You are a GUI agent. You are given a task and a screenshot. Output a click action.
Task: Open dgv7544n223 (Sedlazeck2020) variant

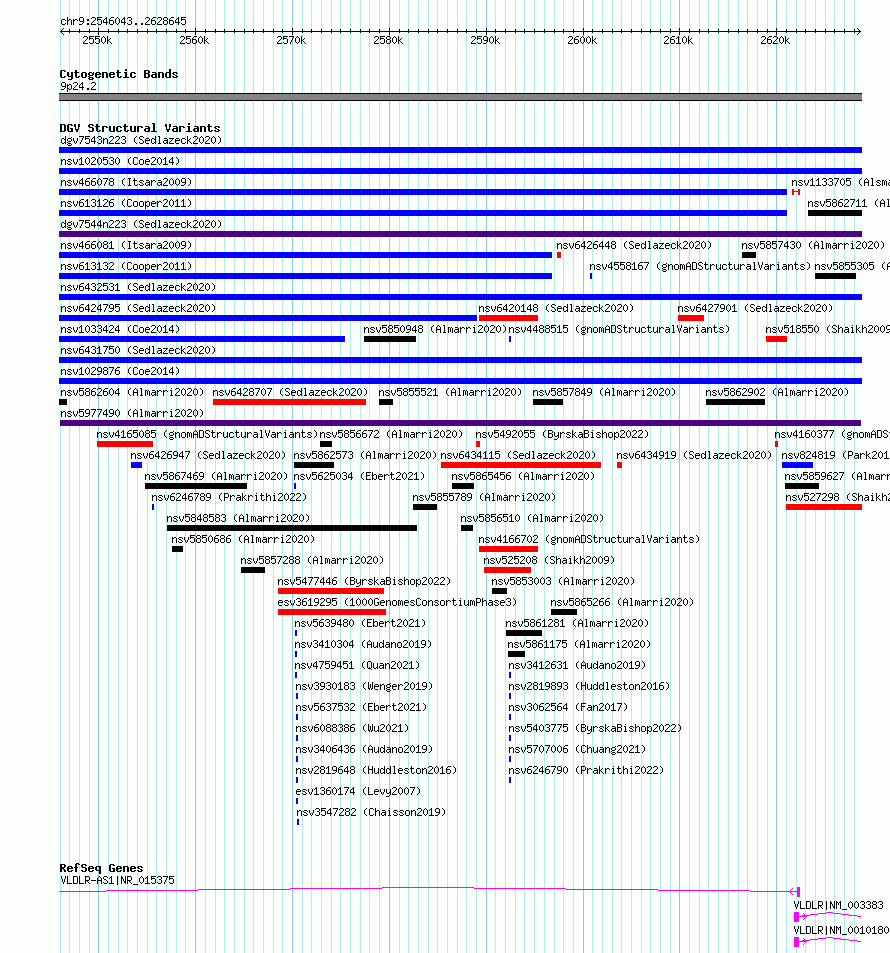coord(141,224)
